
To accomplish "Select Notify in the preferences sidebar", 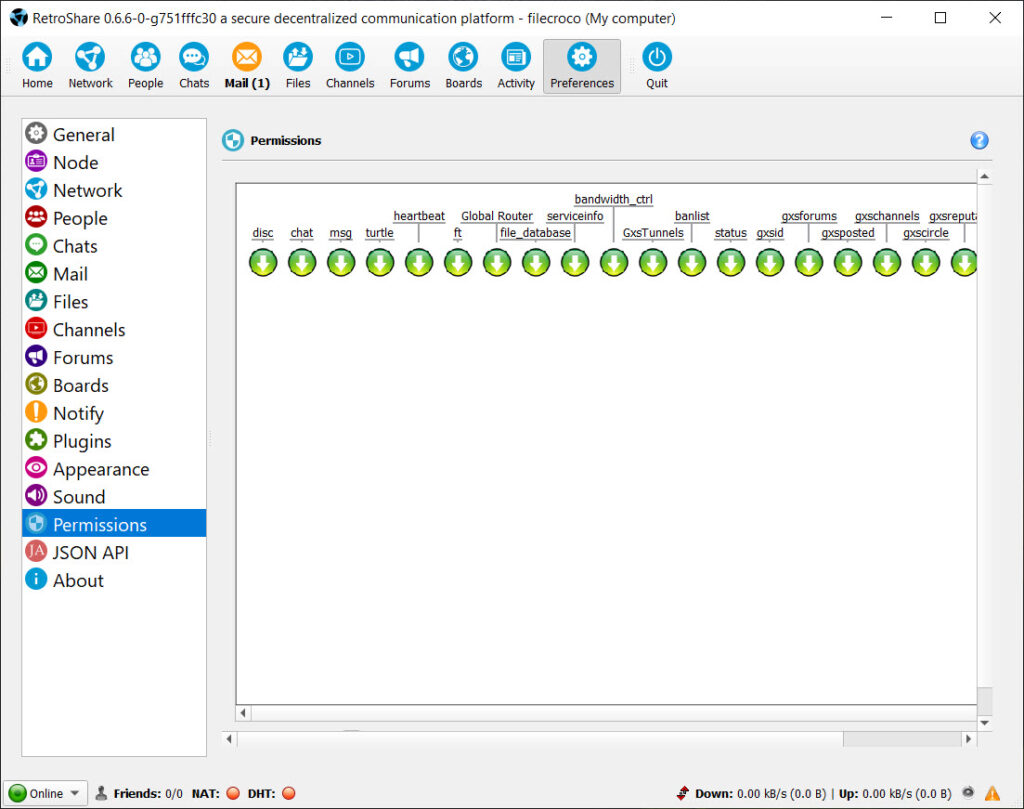I will (x=114, y=413).
